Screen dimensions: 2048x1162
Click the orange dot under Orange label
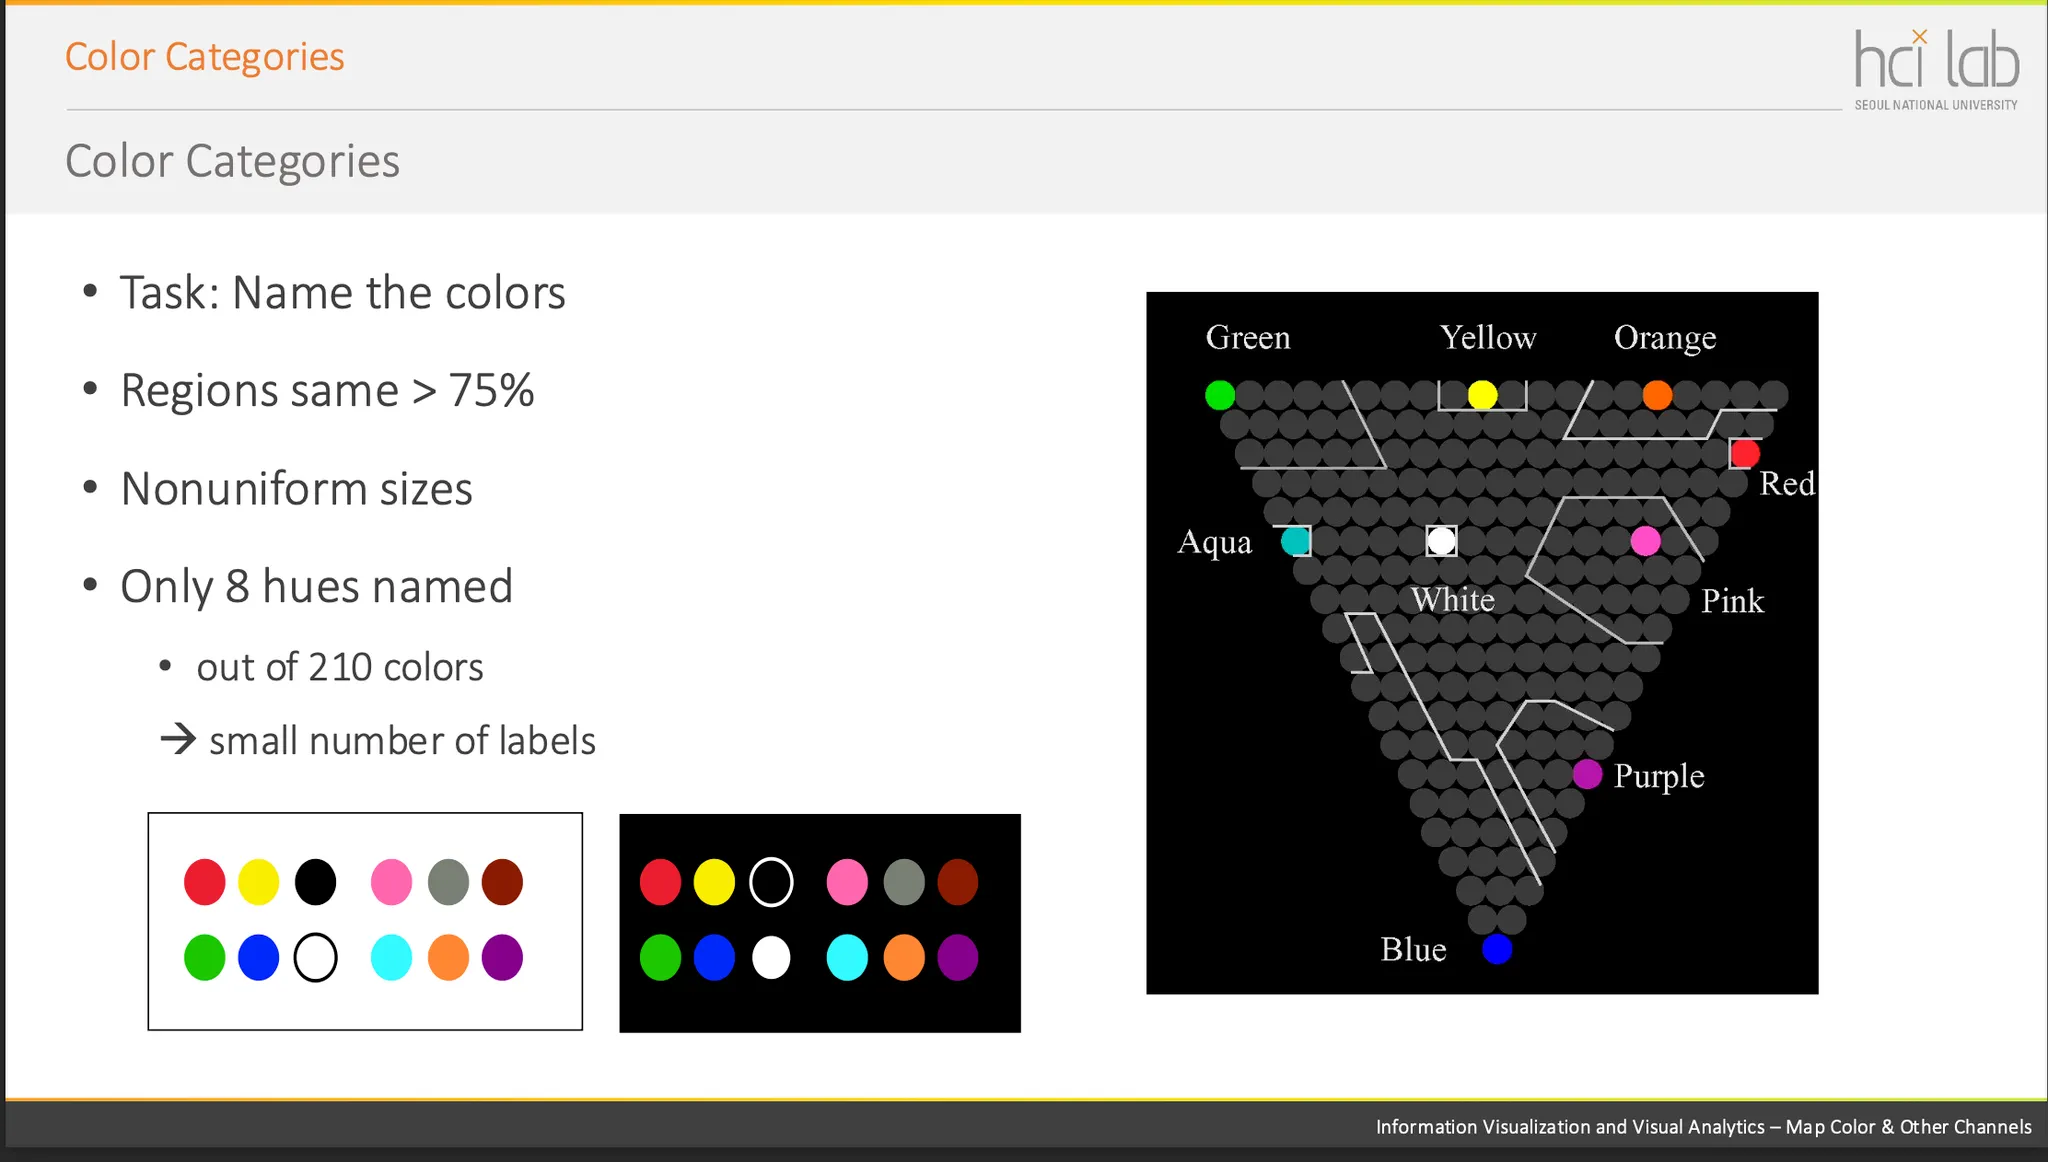pyautogui.click(x=1657, y=395)
